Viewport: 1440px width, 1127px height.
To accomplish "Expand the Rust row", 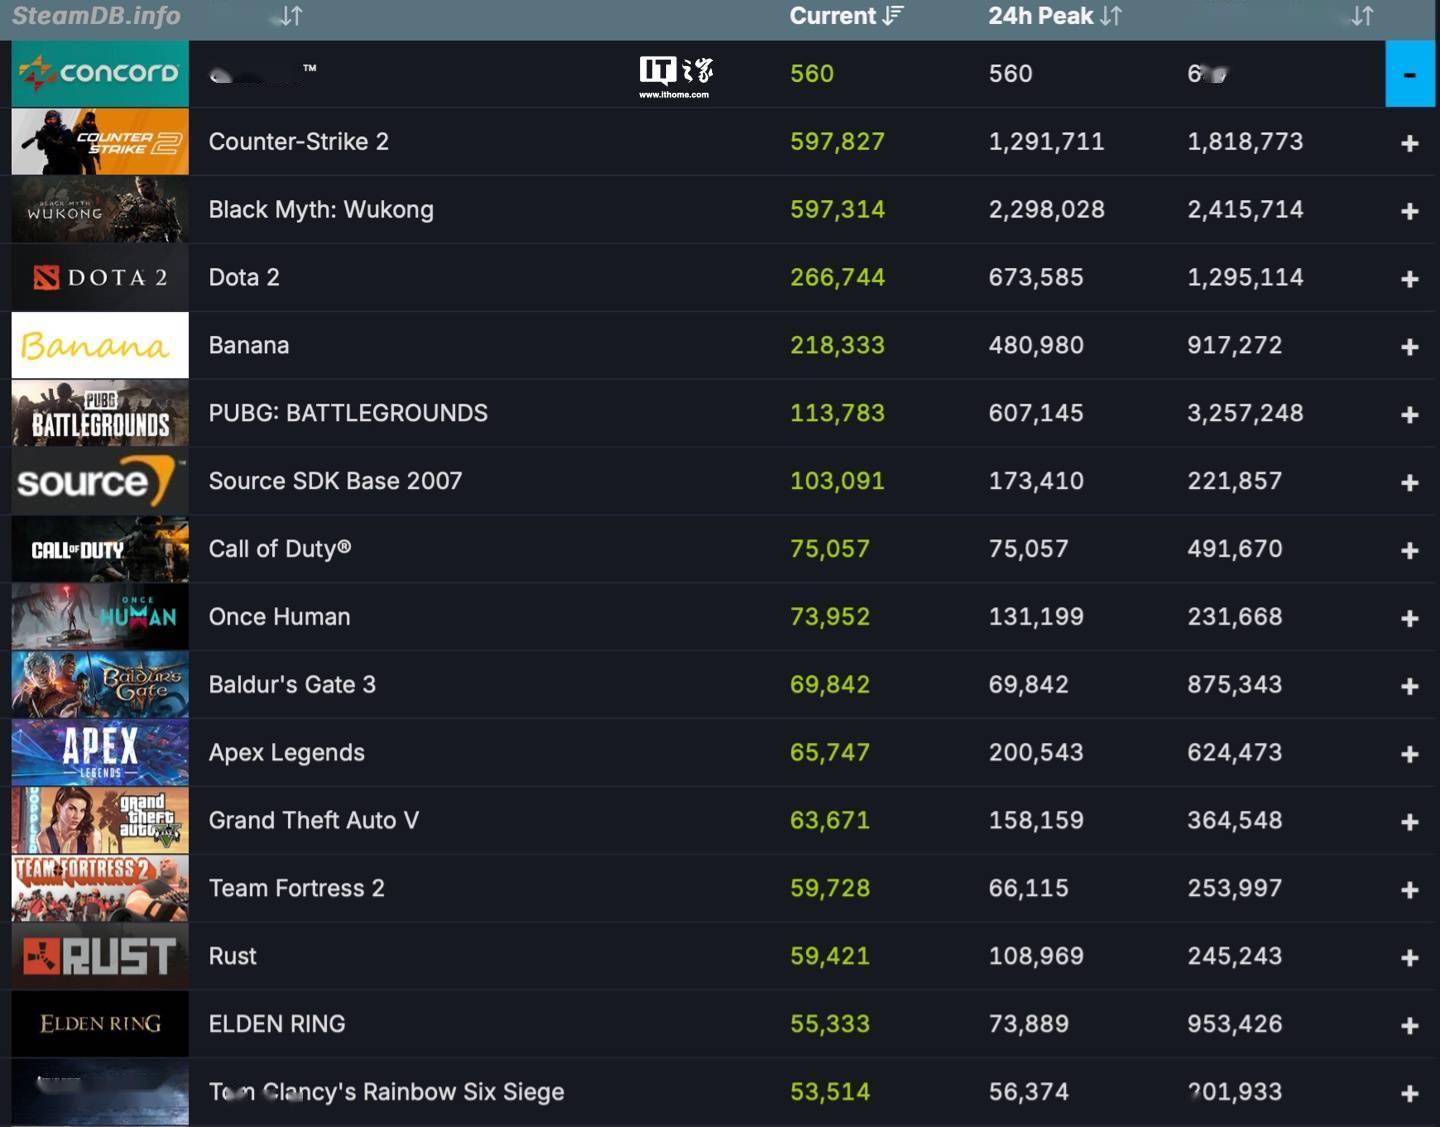I will tap(1410, 958).
